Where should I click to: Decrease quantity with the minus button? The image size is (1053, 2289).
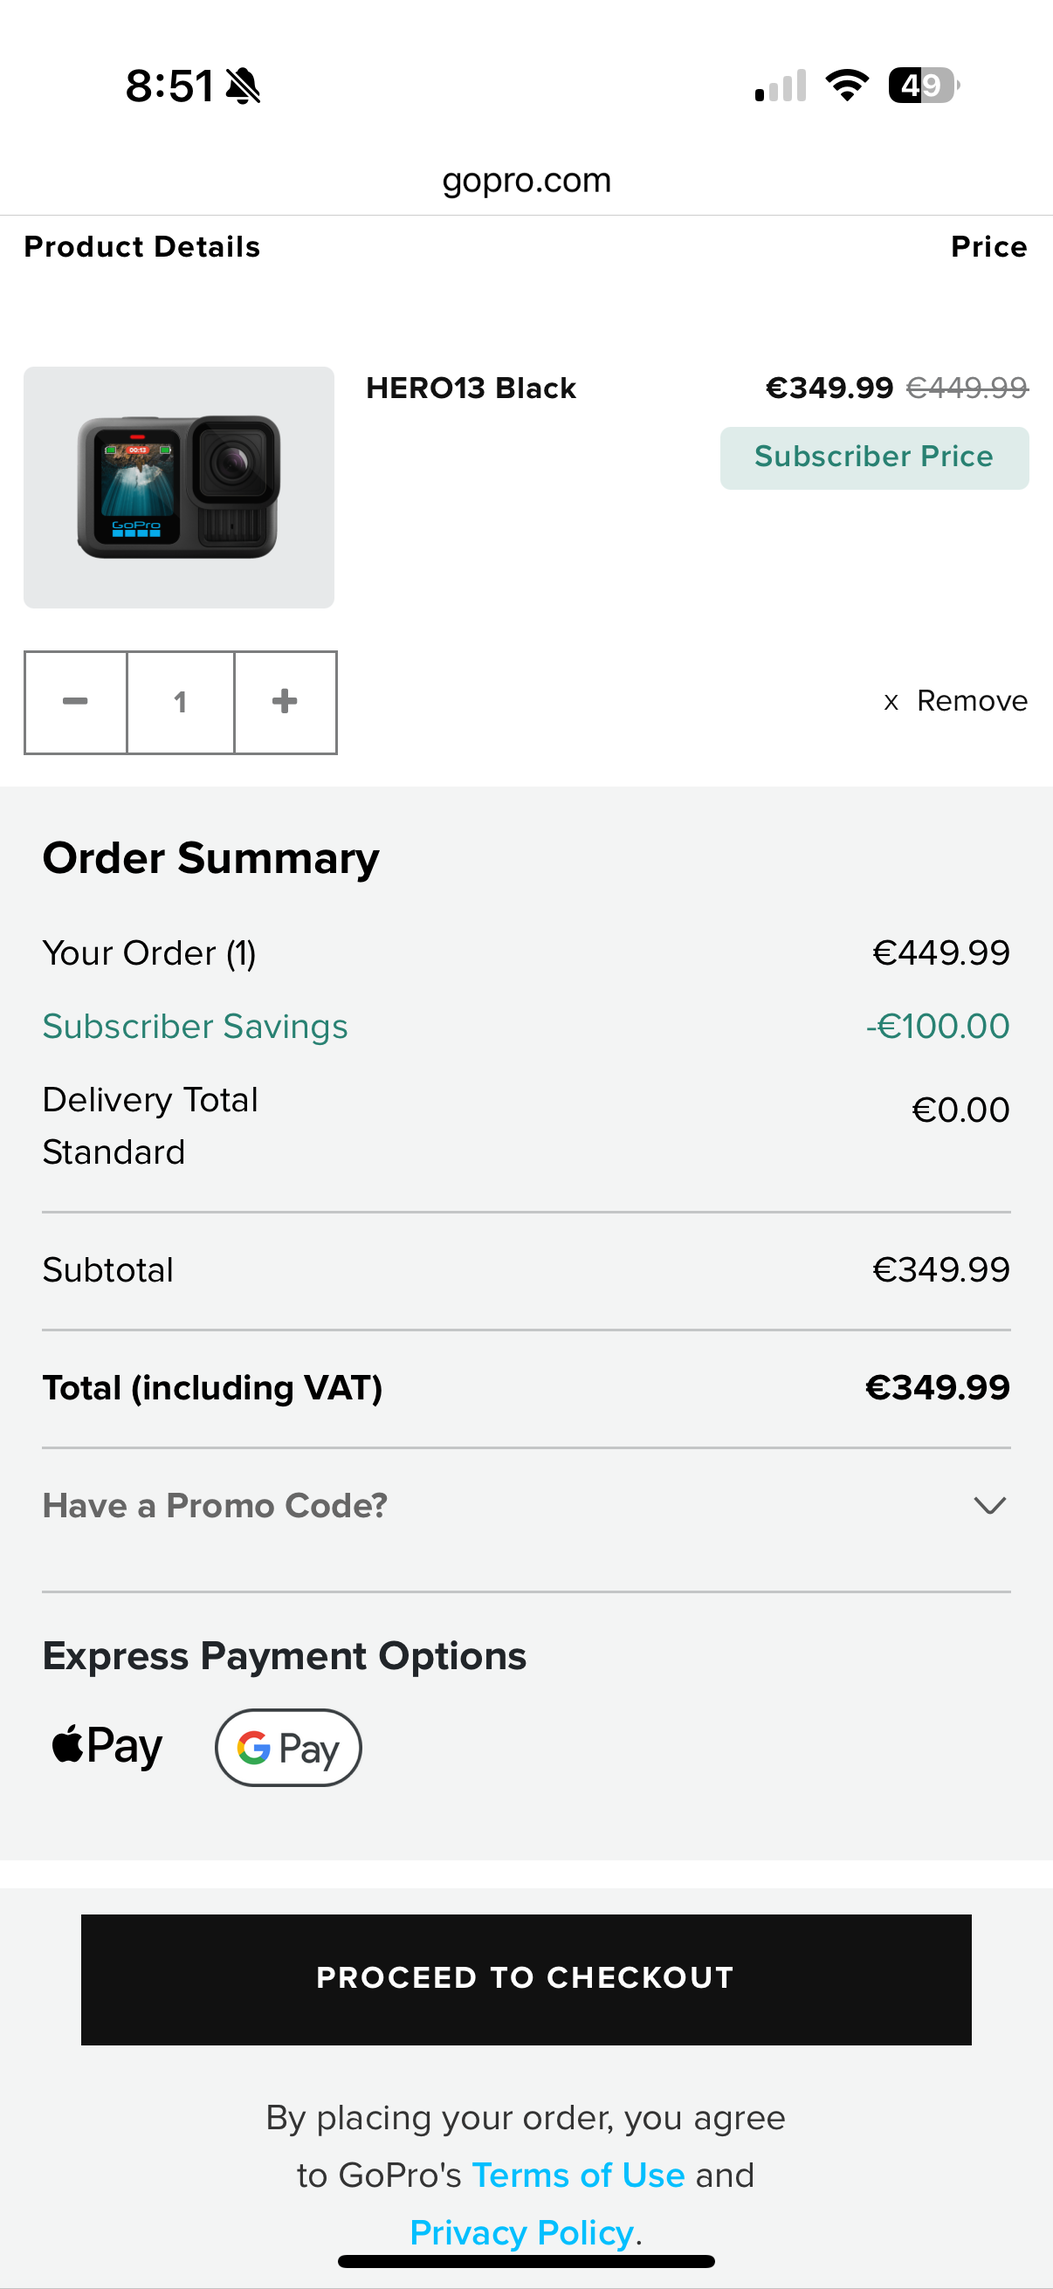point(76,702)
